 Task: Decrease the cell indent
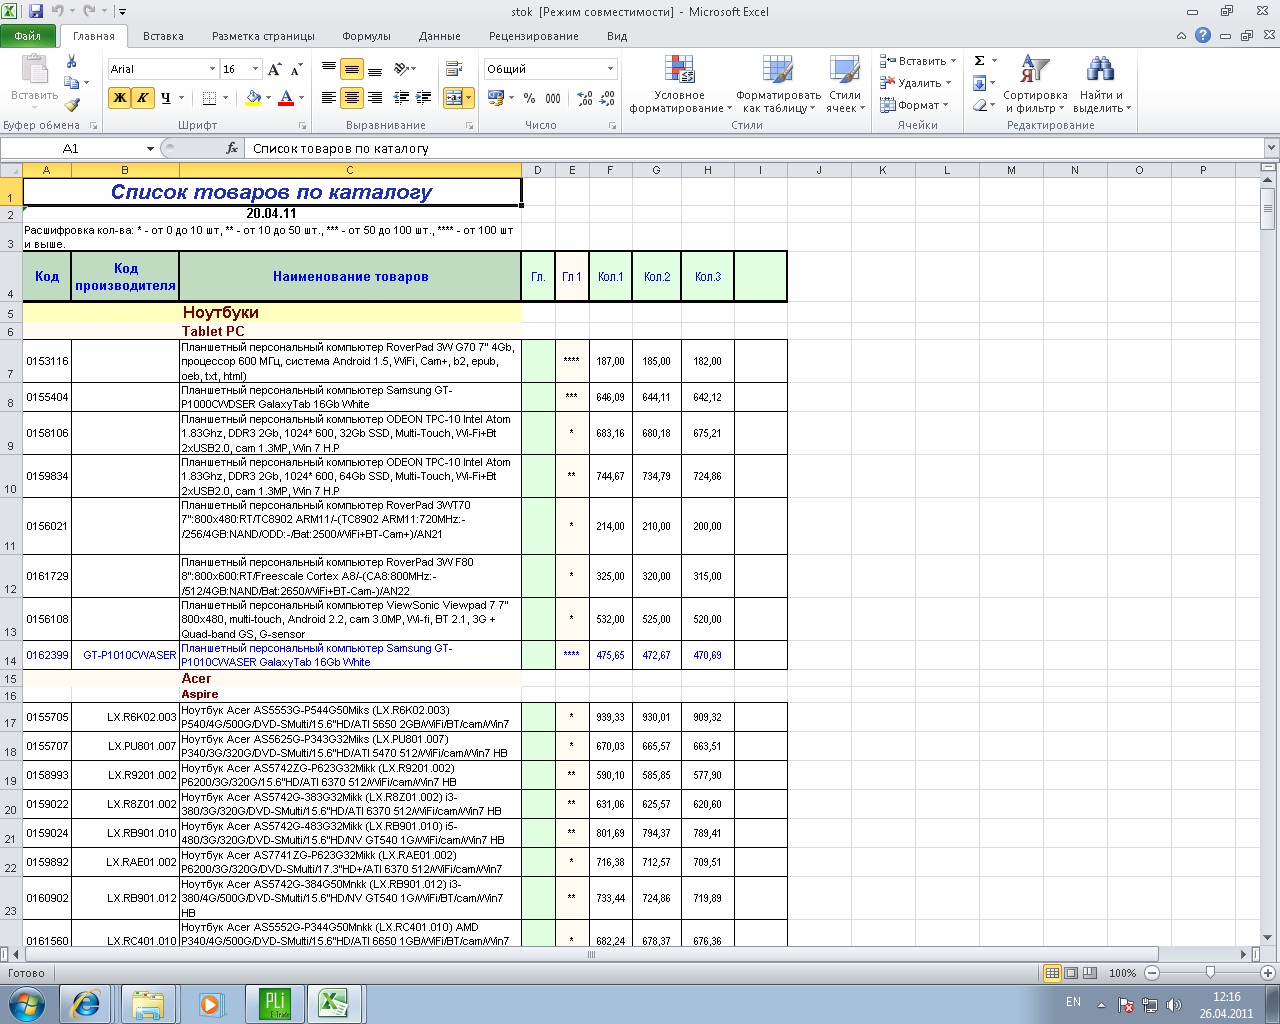coord(401,98)
